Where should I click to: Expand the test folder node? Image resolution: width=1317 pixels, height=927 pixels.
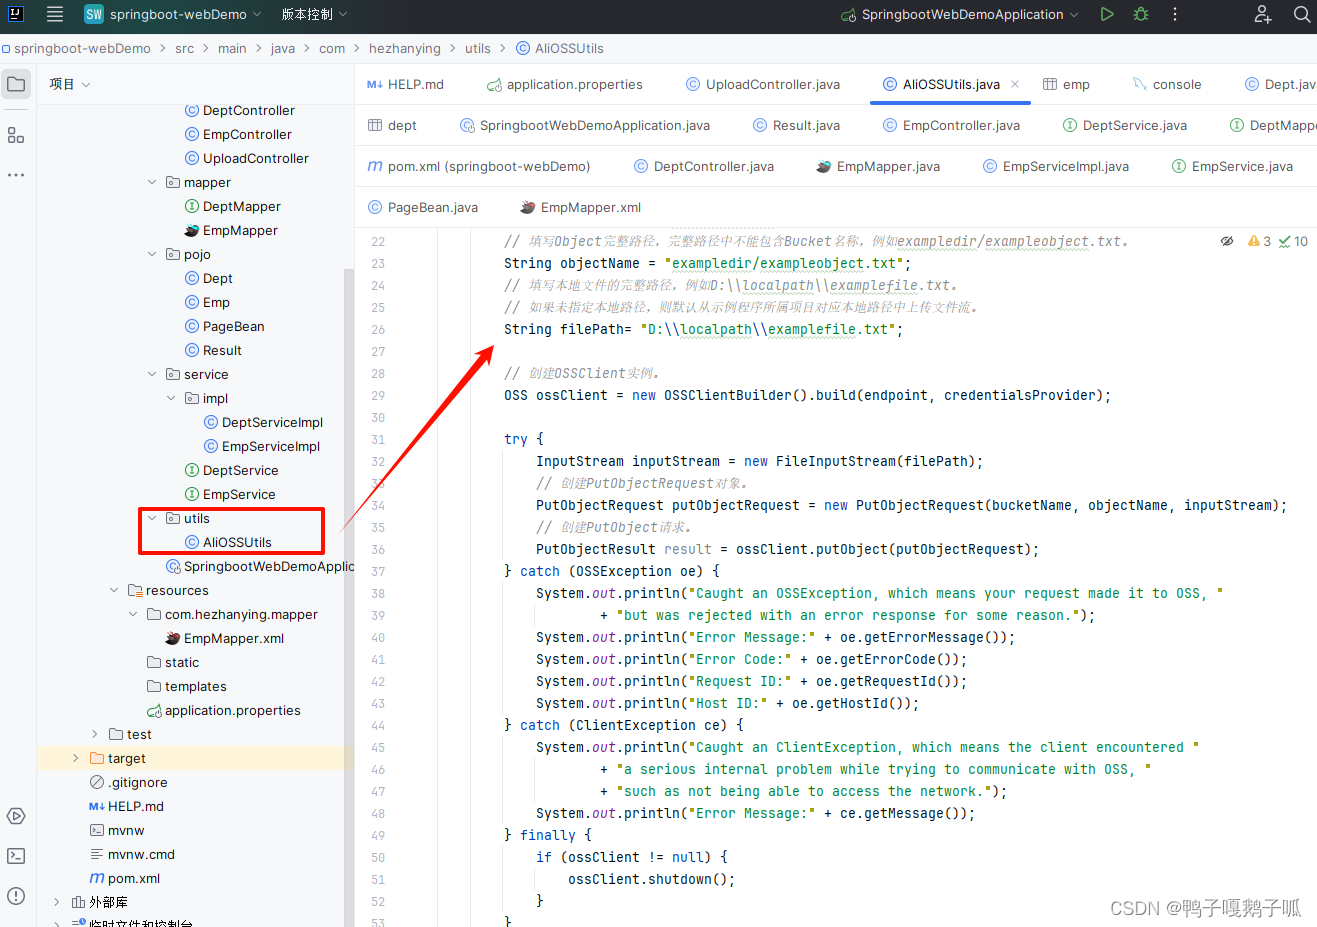95,734
